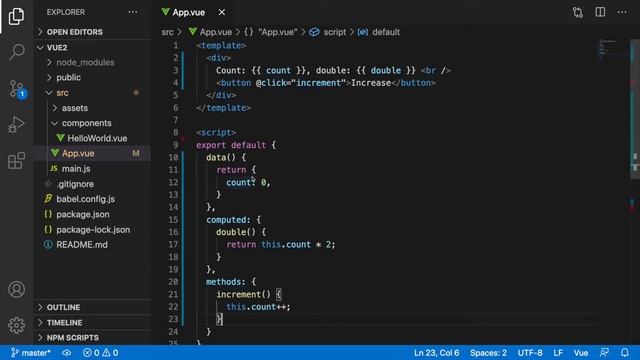This screenshot has height=360, width=640.
Task: Expand the Outline panel
Action: (93, 307)
